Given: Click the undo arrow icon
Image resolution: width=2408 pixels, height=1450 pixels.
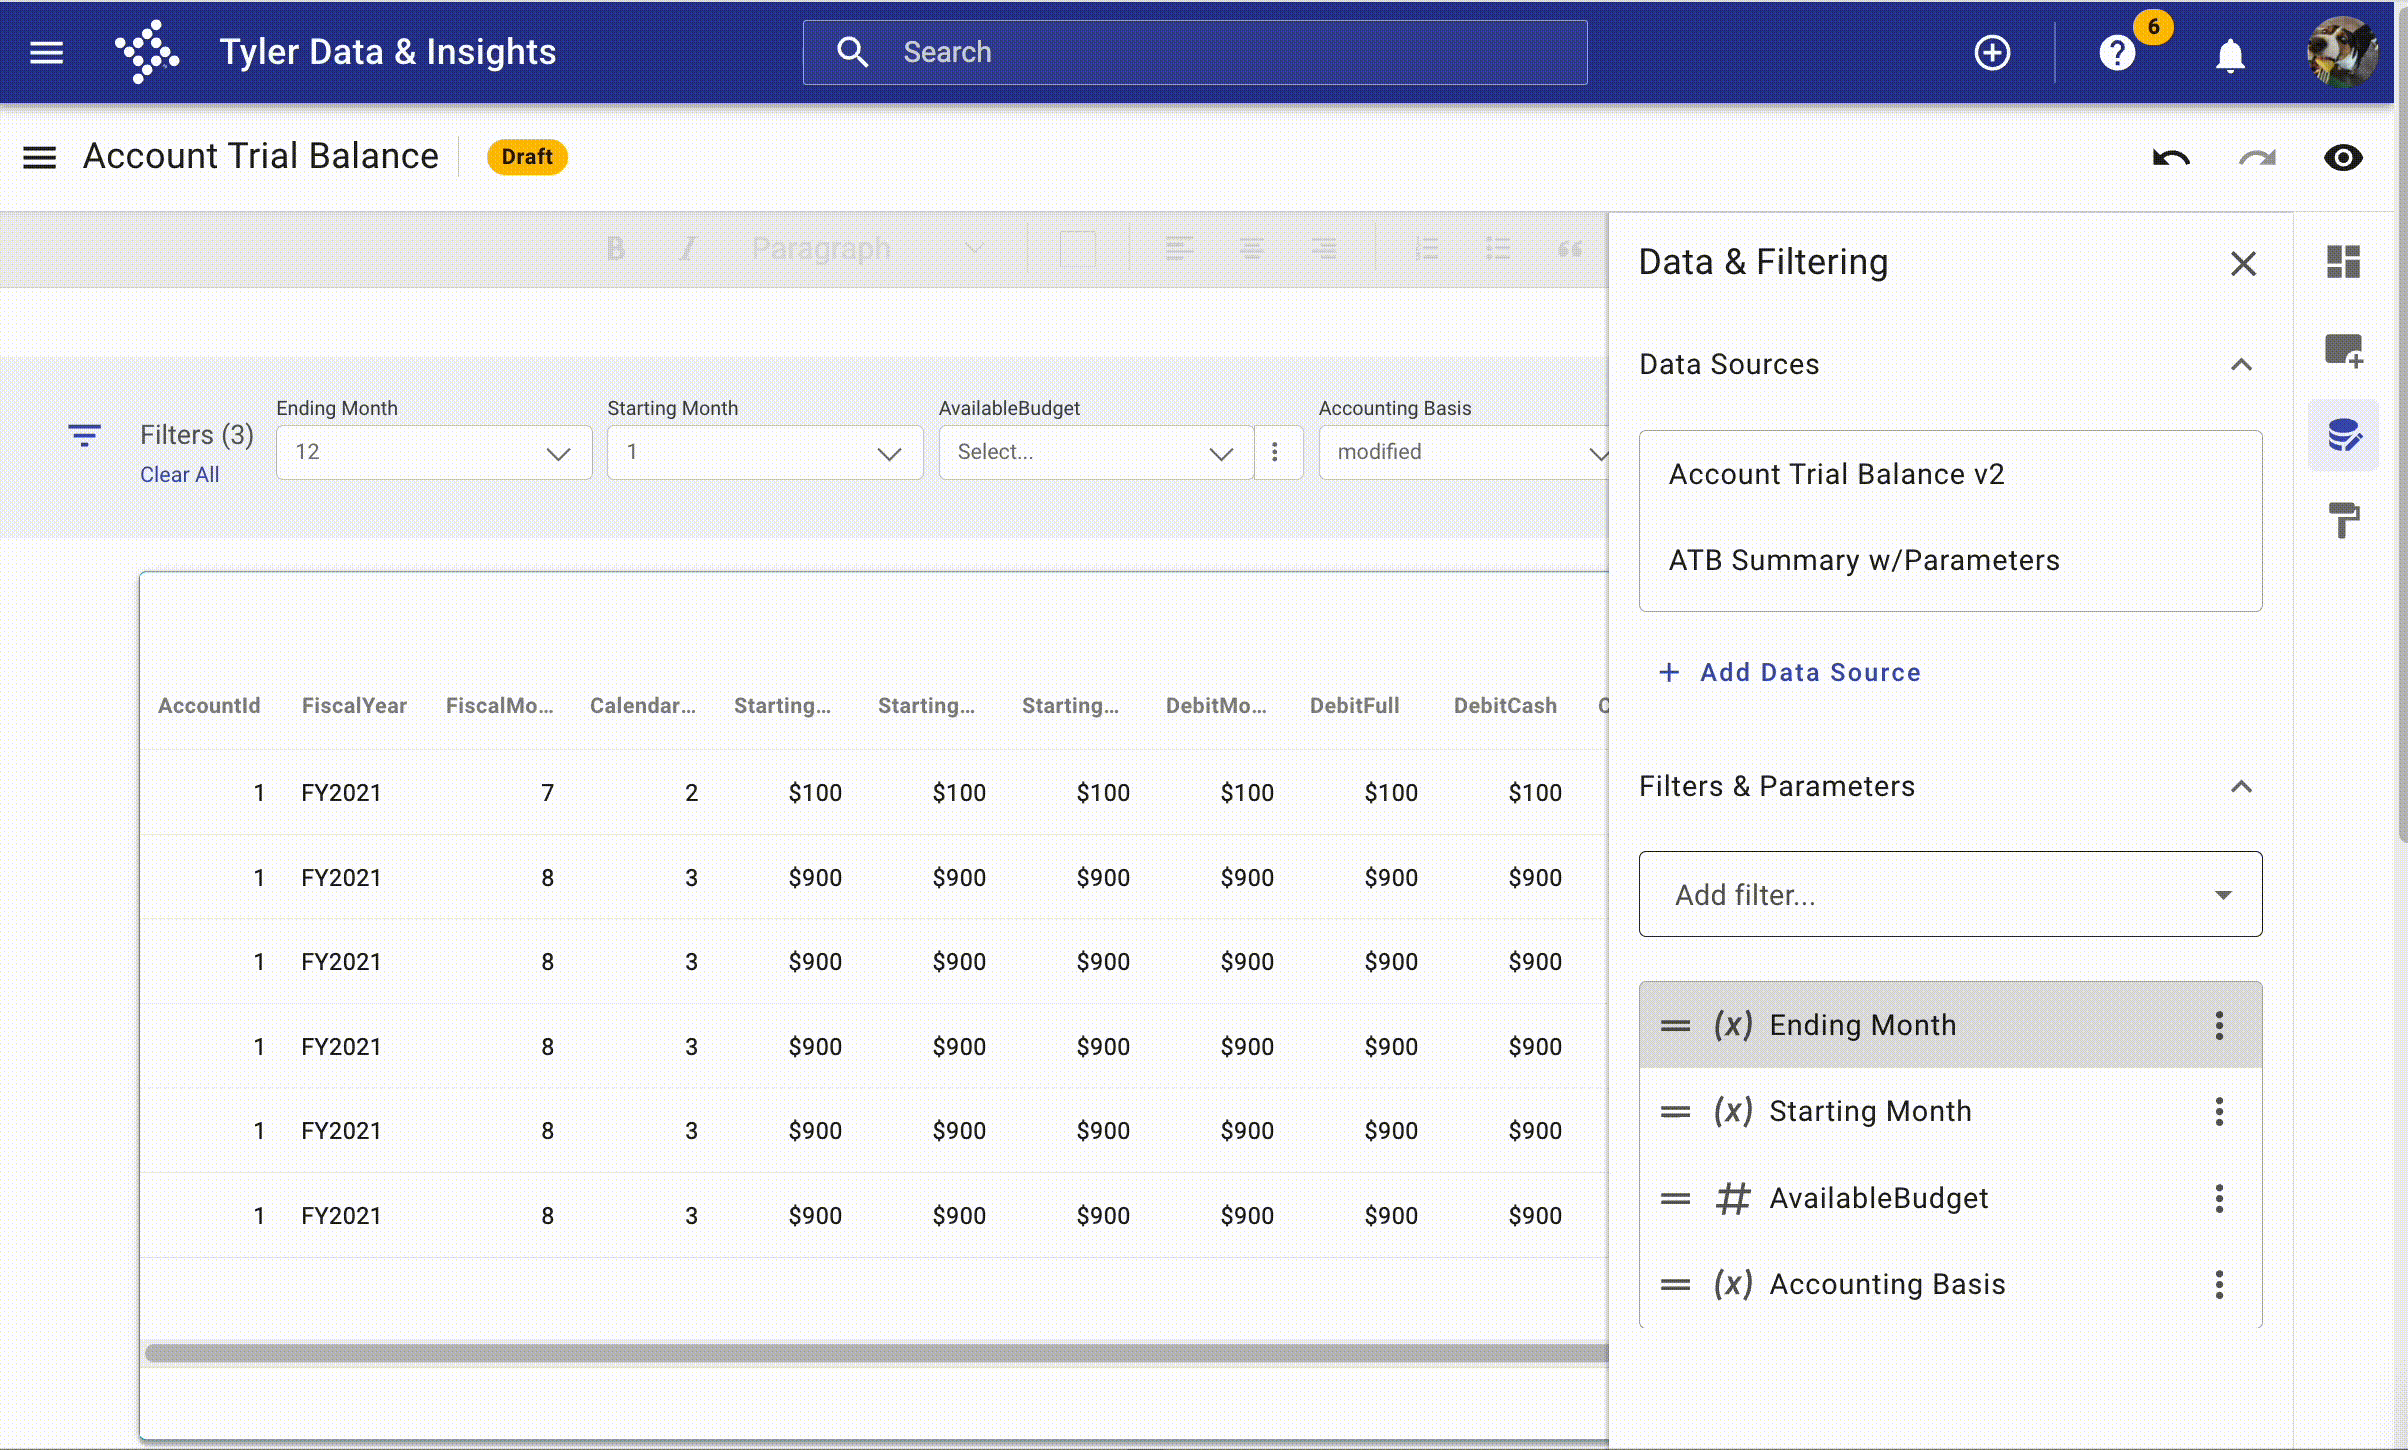Looking at the screenshot, I should (x=2171, y=158).
